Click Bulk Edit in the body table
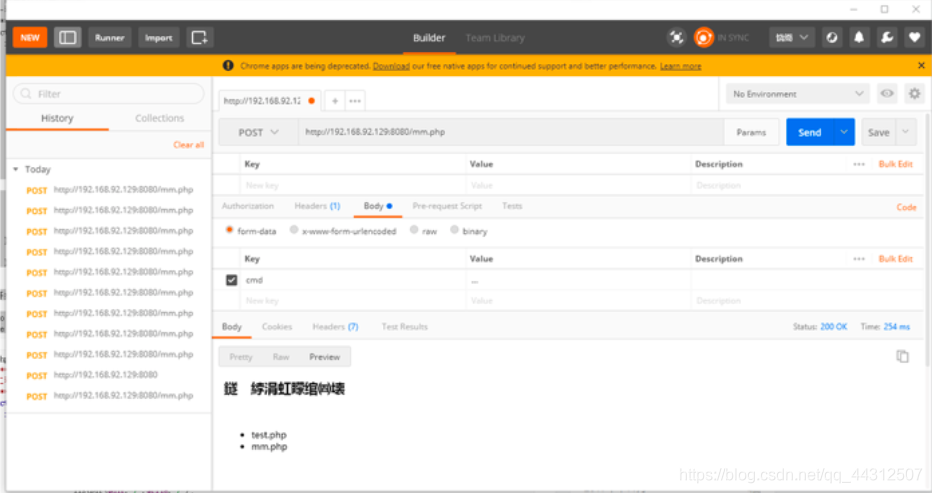Screen dimensions: 932x493 [x=896, y=259]
